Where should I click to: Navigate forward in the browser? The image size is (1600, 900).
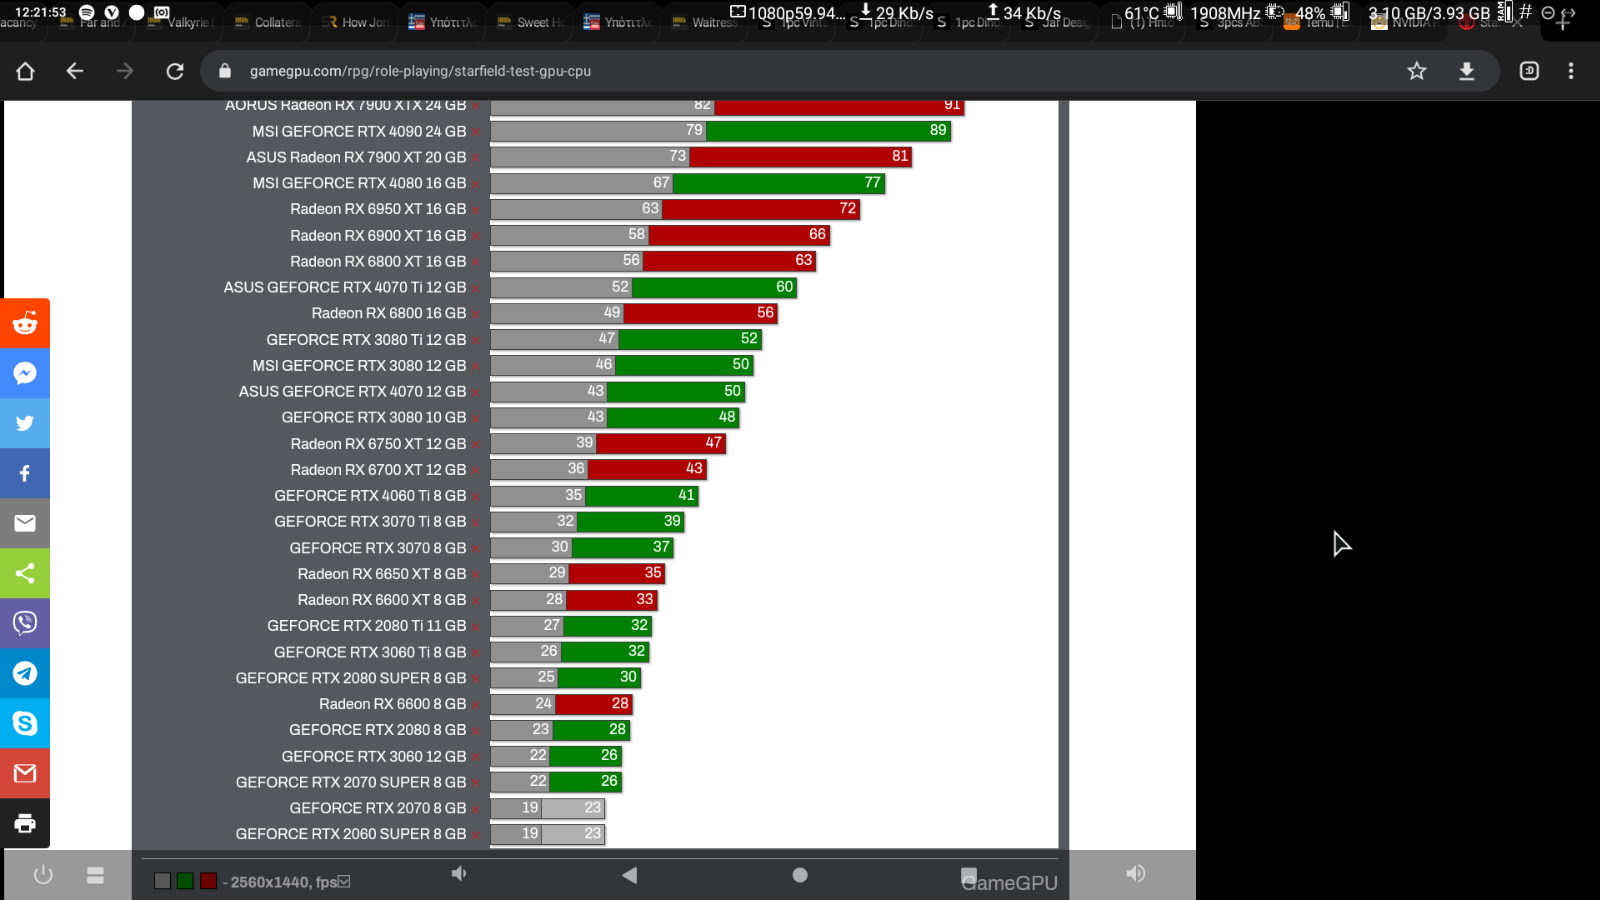coord(125,71)
